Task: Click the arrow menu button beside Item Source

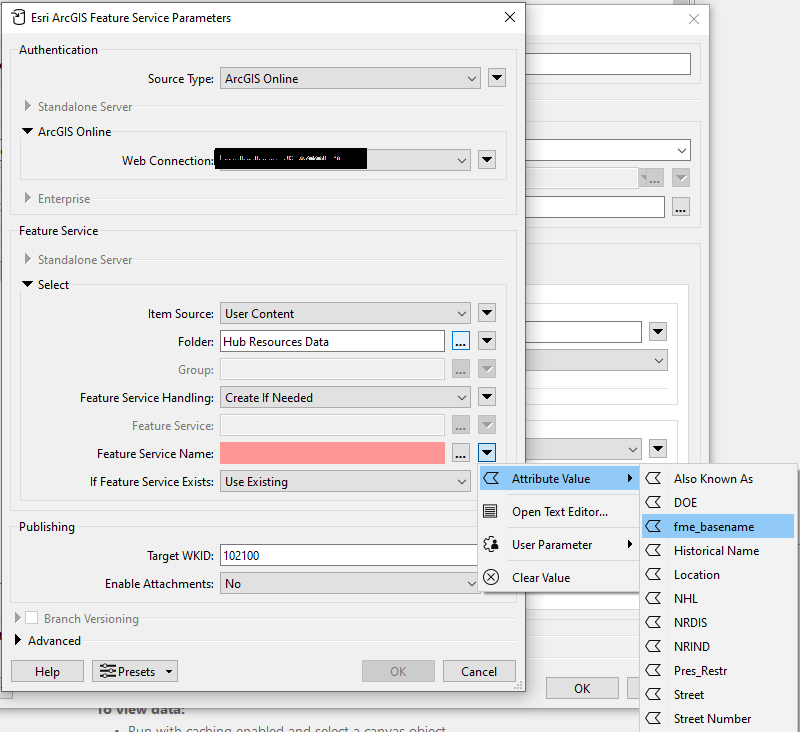Action: 487,313
